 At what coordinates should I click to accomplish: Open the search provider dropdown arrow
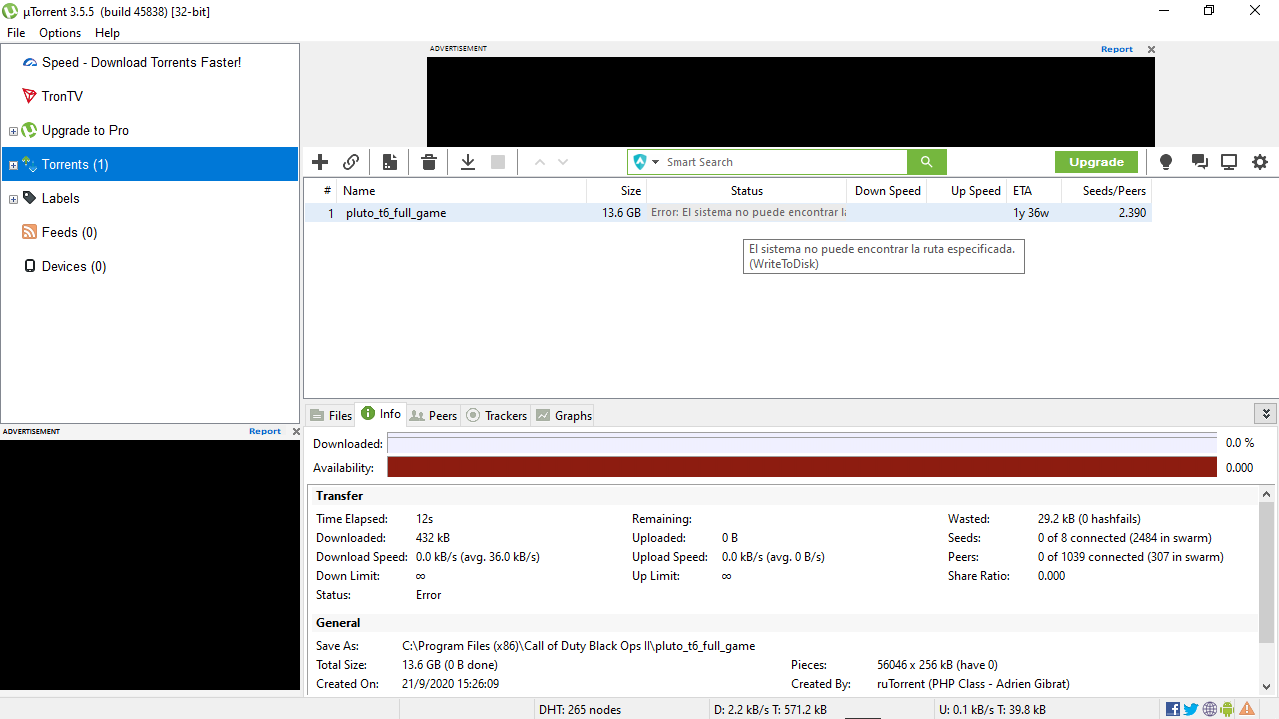coord(656,162)
